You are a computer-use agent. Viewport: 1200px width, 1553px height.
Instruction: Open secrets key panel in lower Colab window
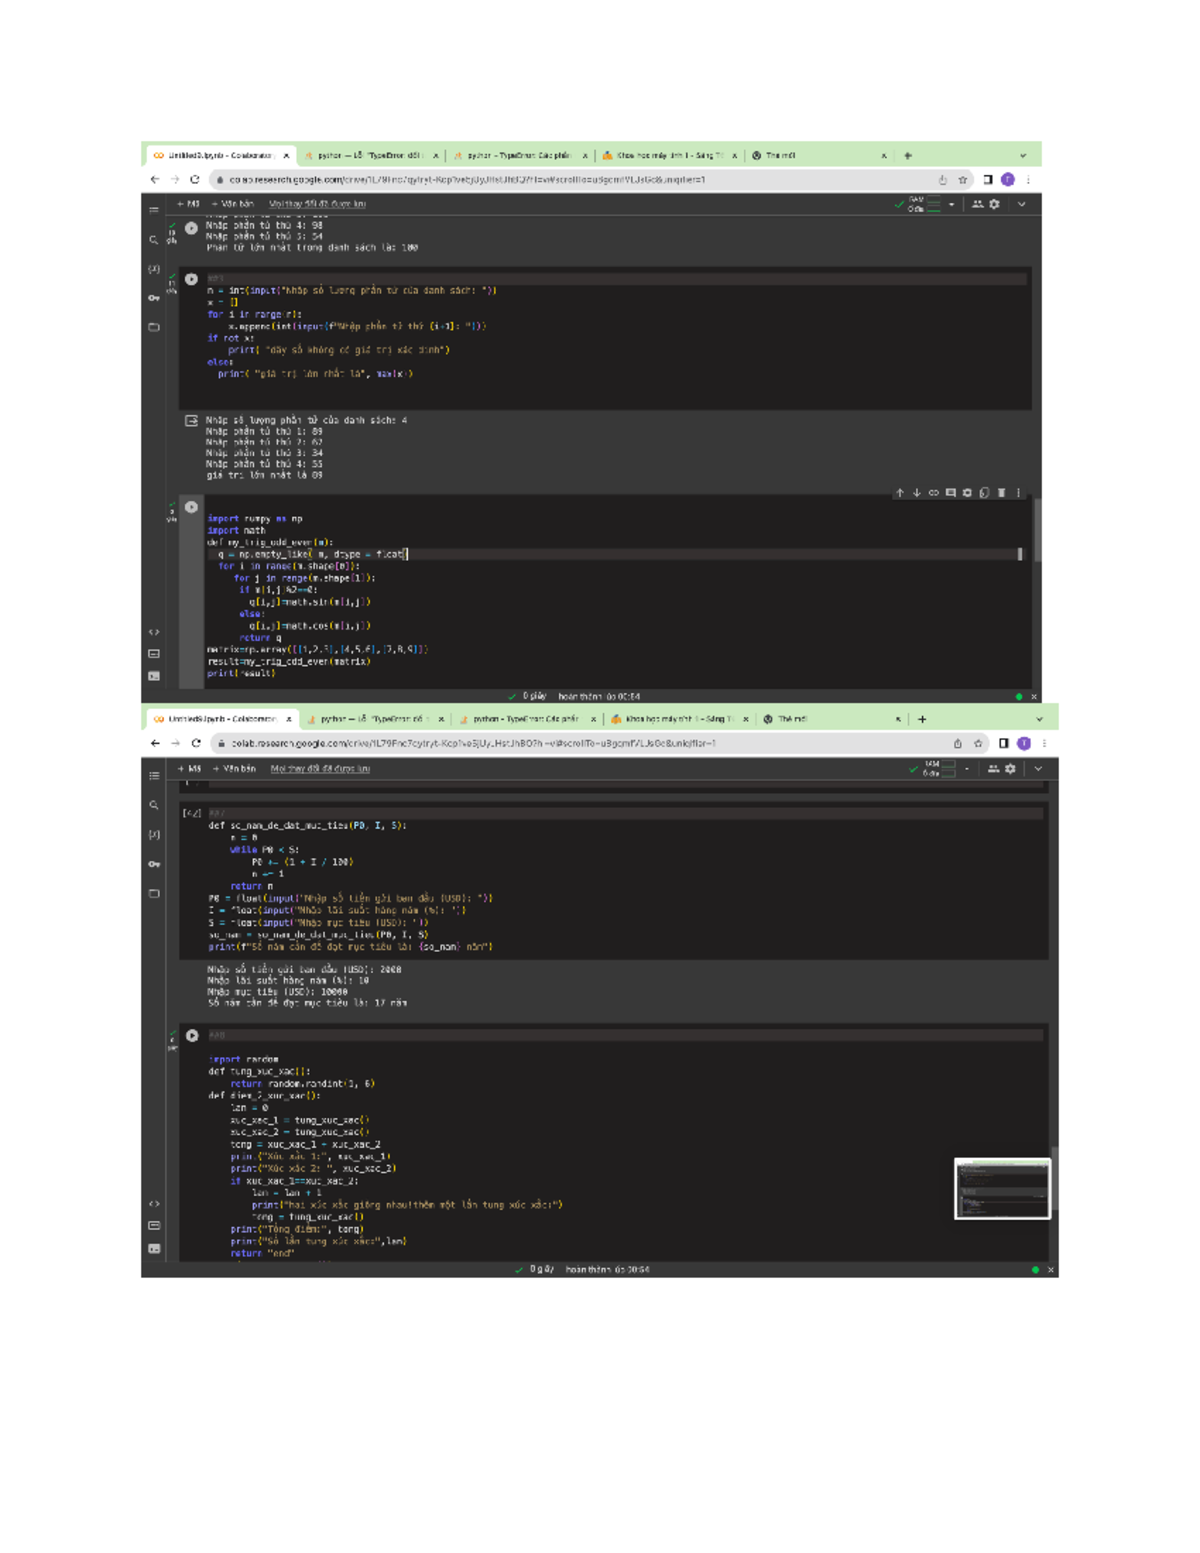(154, 864)
